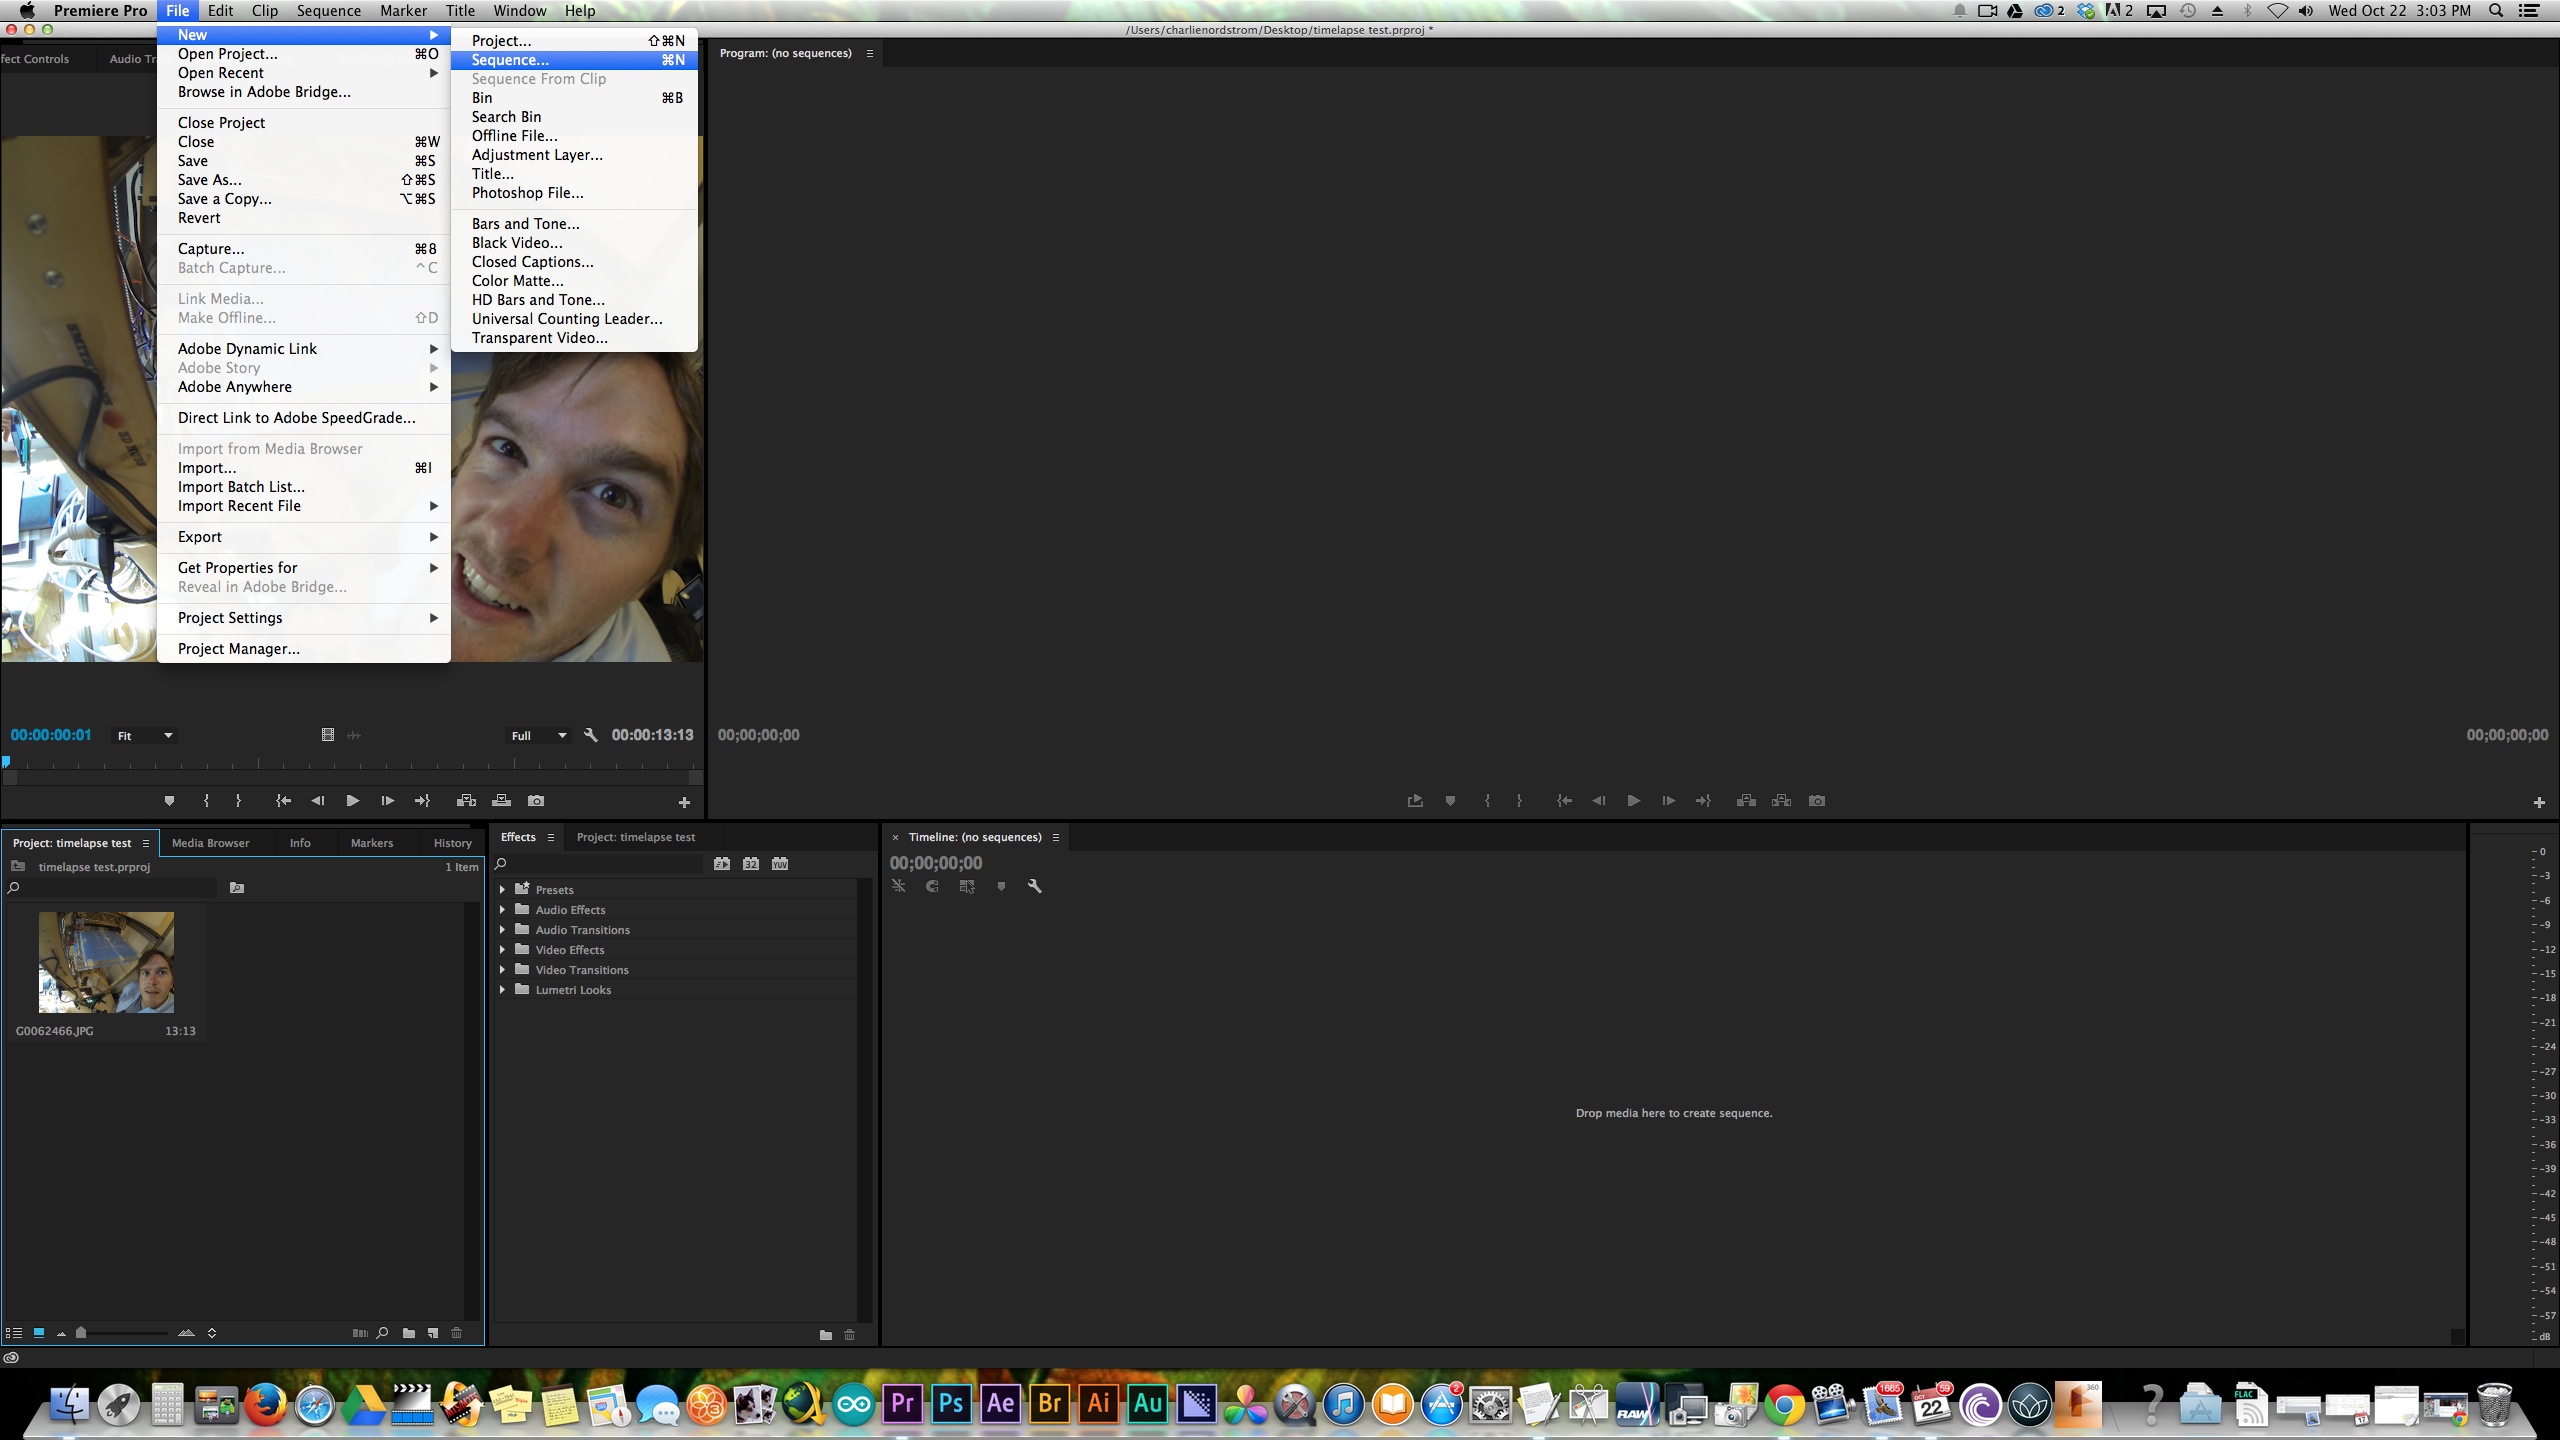Select Color Matte... menu item
Viewport: 2560px width, 1440px height.
[574, 281]
